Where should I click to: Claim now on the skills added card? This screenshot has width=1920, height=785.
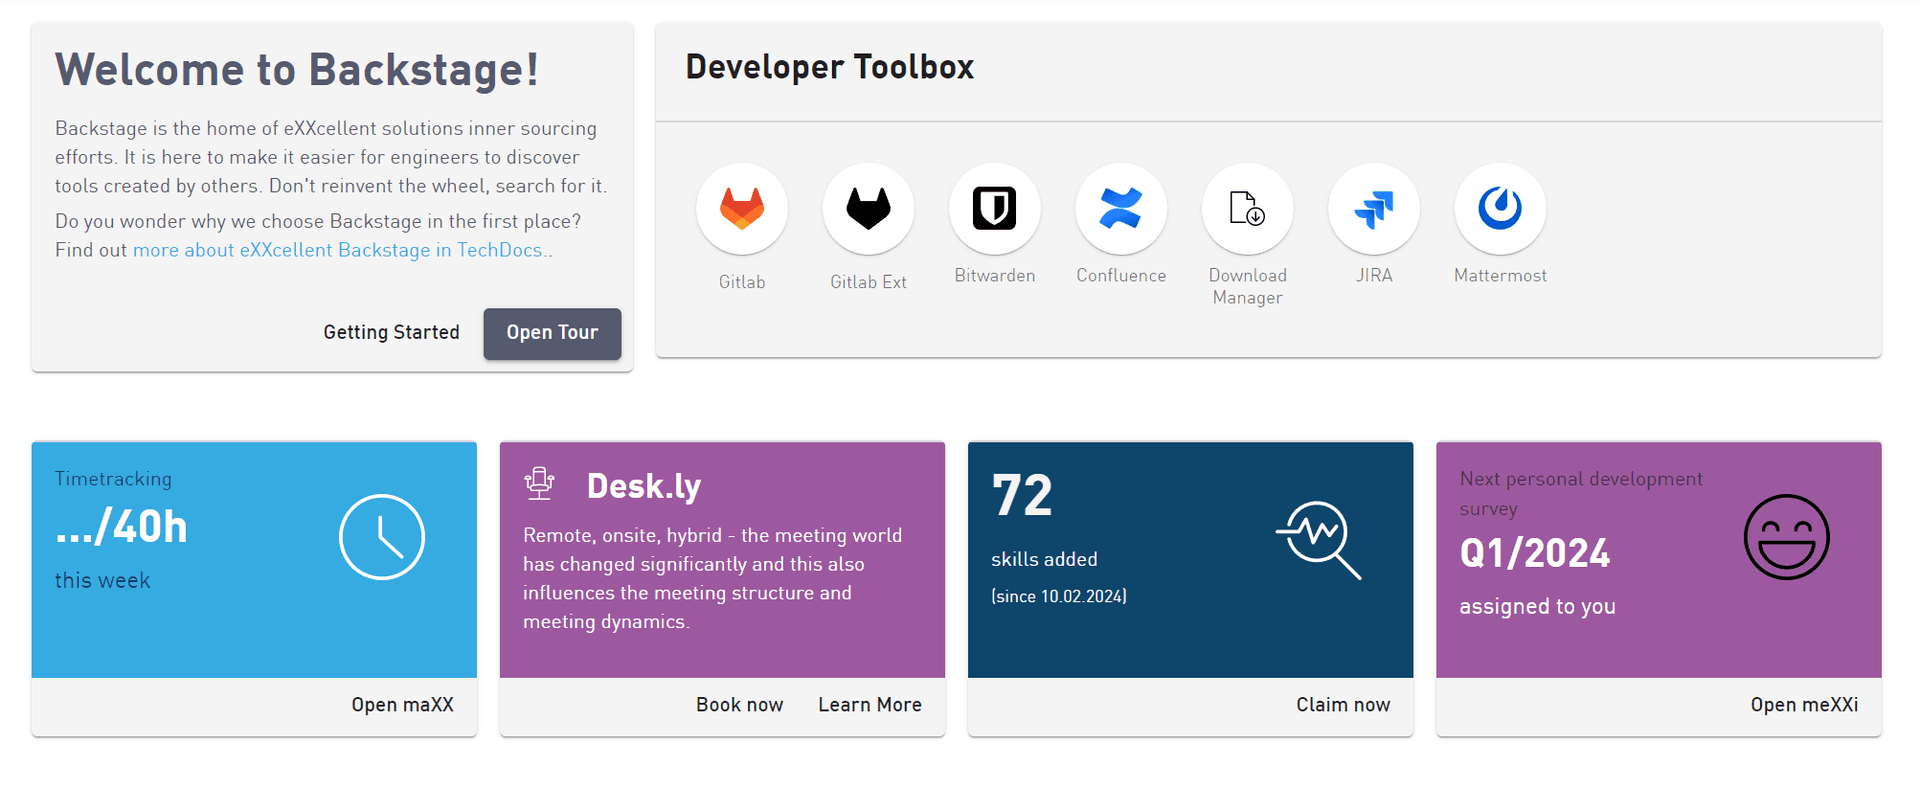coord(1343,705)
